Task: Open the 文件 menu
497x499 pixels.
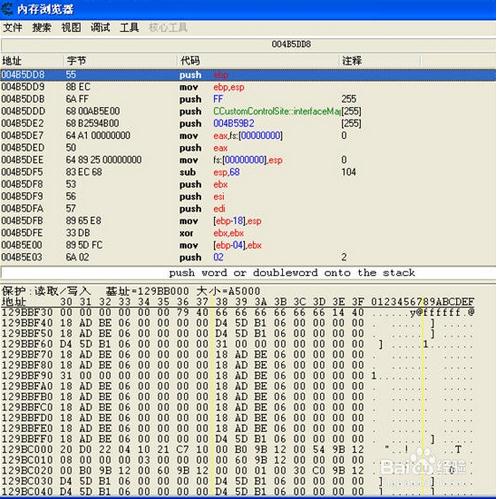Action: tap(13, 28)
